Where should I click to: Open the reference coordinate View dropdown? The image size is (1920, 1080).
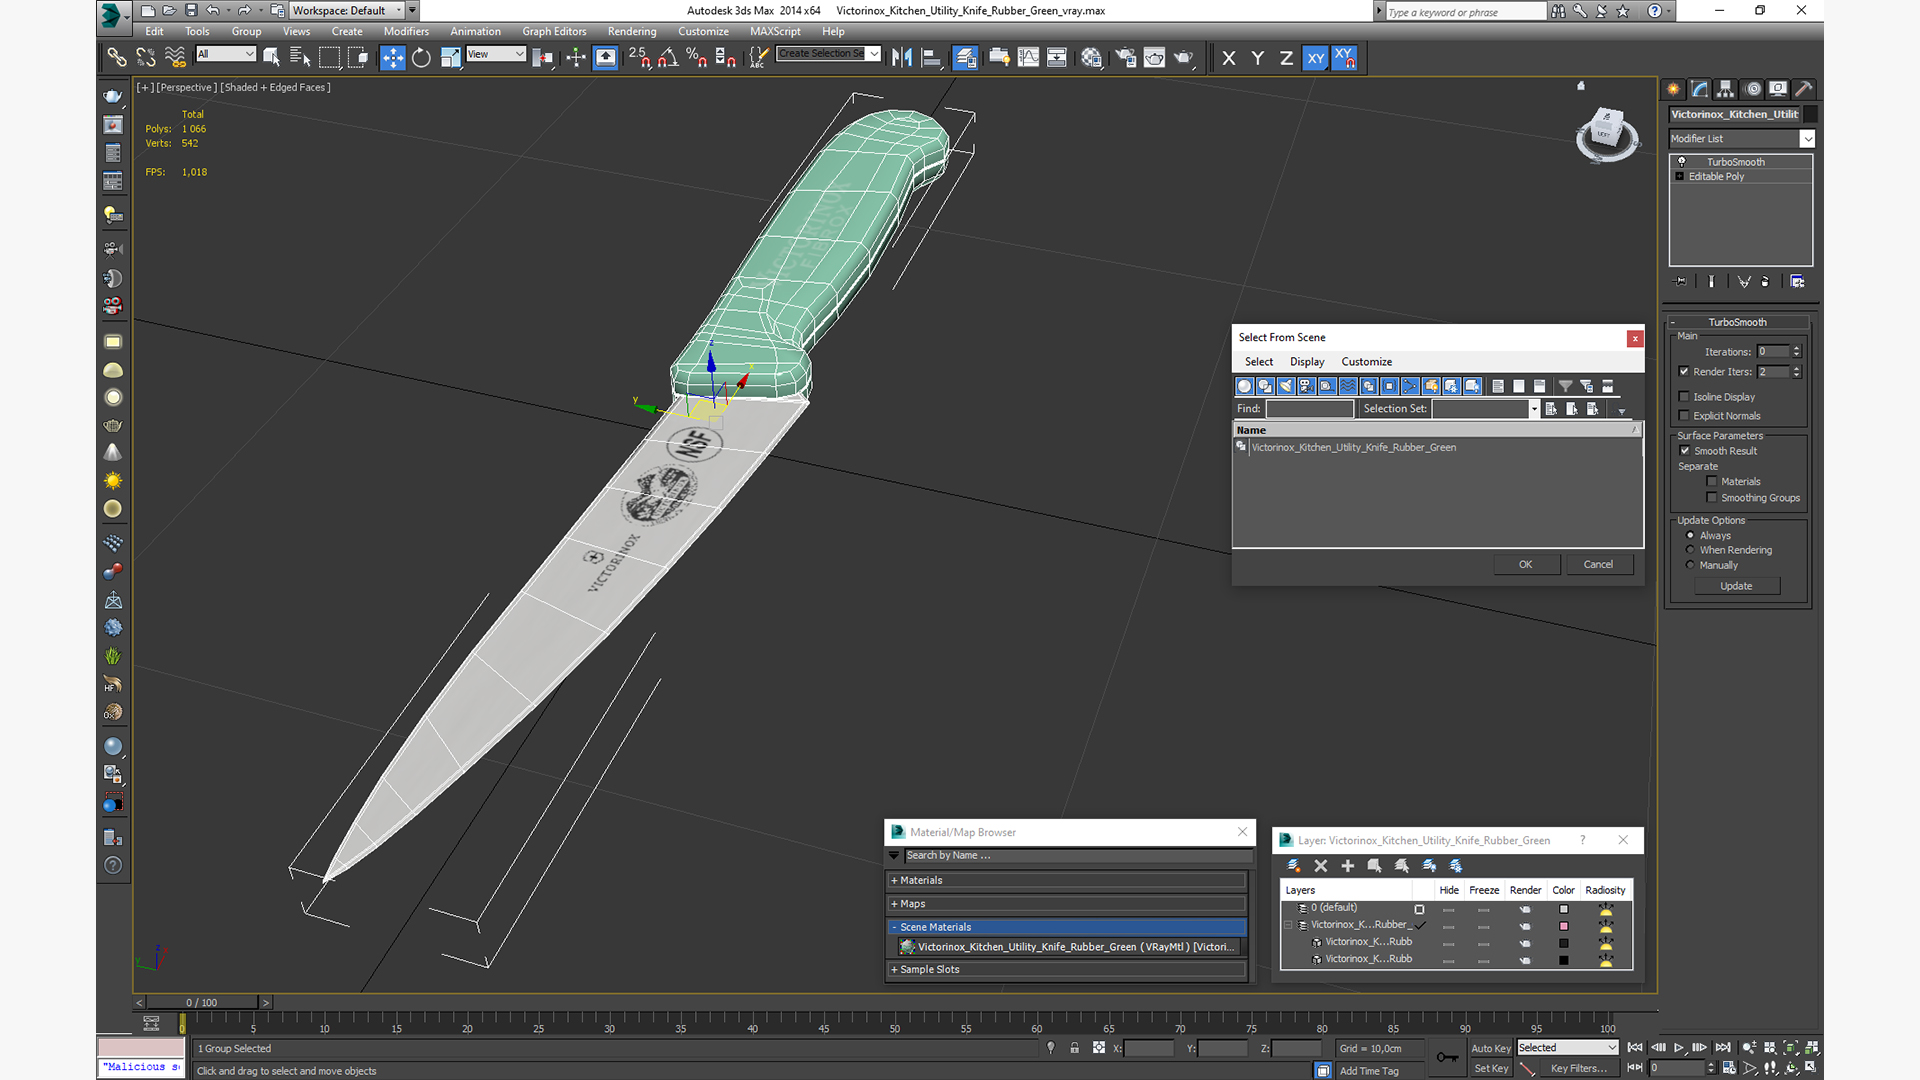[x=496, y=54]
